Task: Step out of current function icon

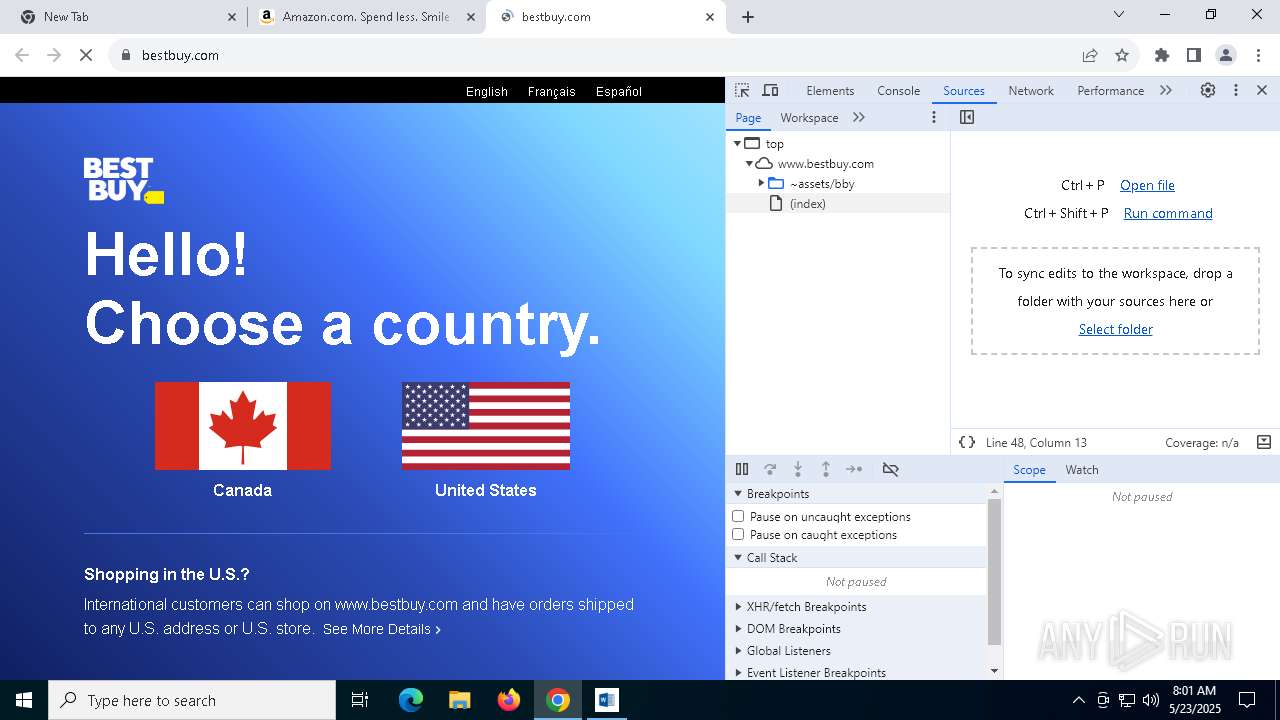Action: 826,469
